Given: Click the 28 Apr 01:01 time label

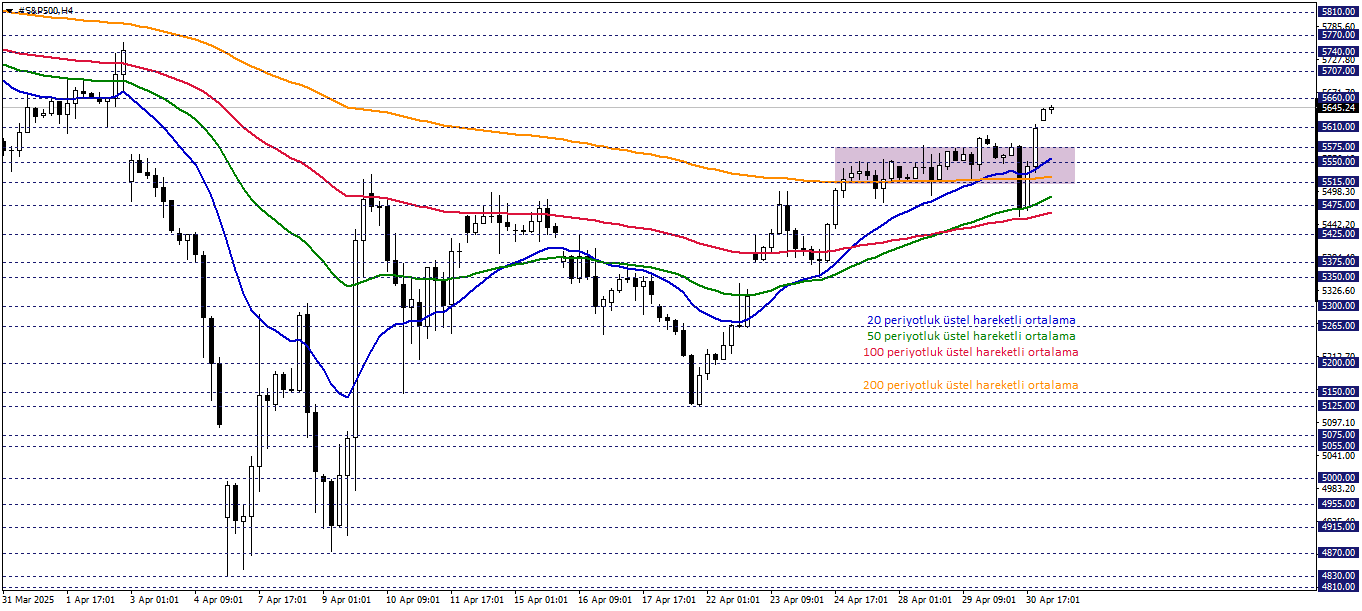Looking at the screenshot, I should [x=925, y=601].
